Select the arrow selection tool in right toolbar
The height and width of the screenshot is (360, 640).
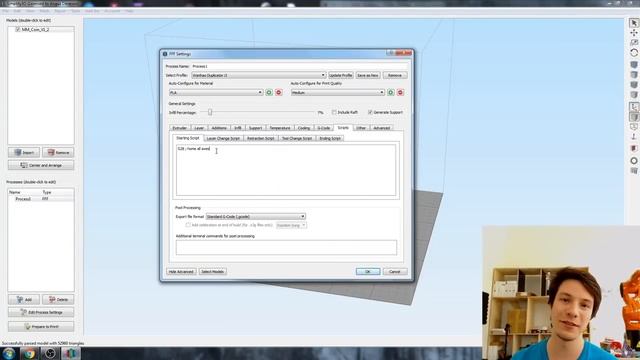634,23
